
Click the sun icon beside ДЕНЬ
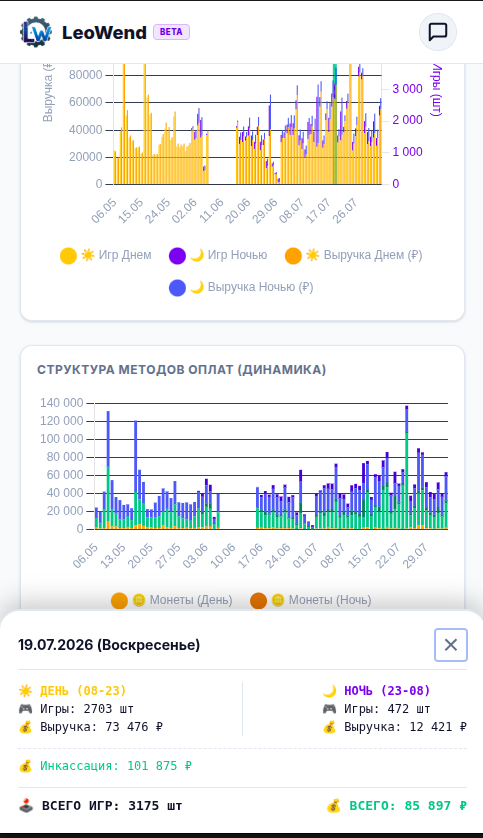(25, 690)
